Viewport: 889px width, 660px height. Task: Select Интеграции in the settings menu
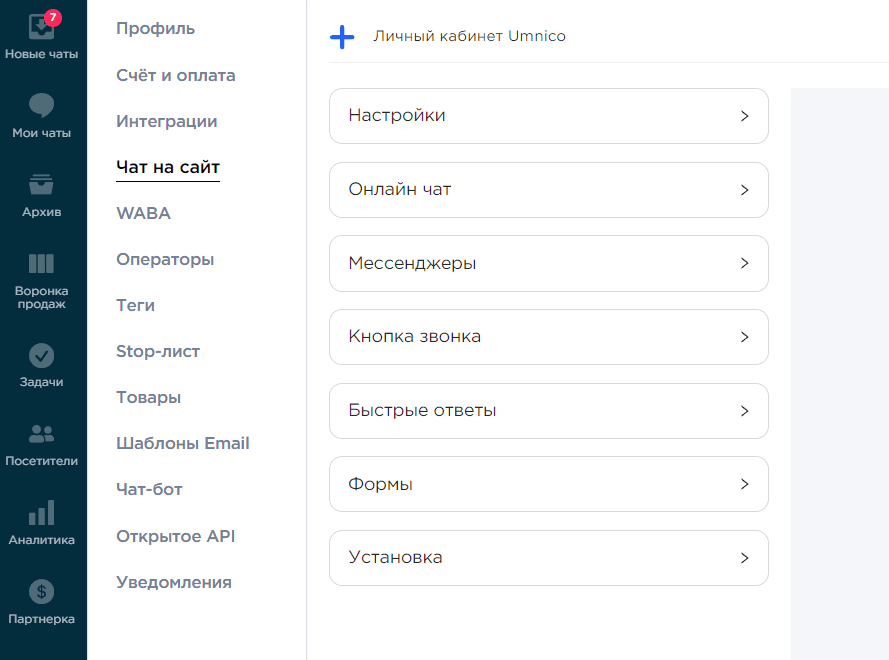(166, 122)
